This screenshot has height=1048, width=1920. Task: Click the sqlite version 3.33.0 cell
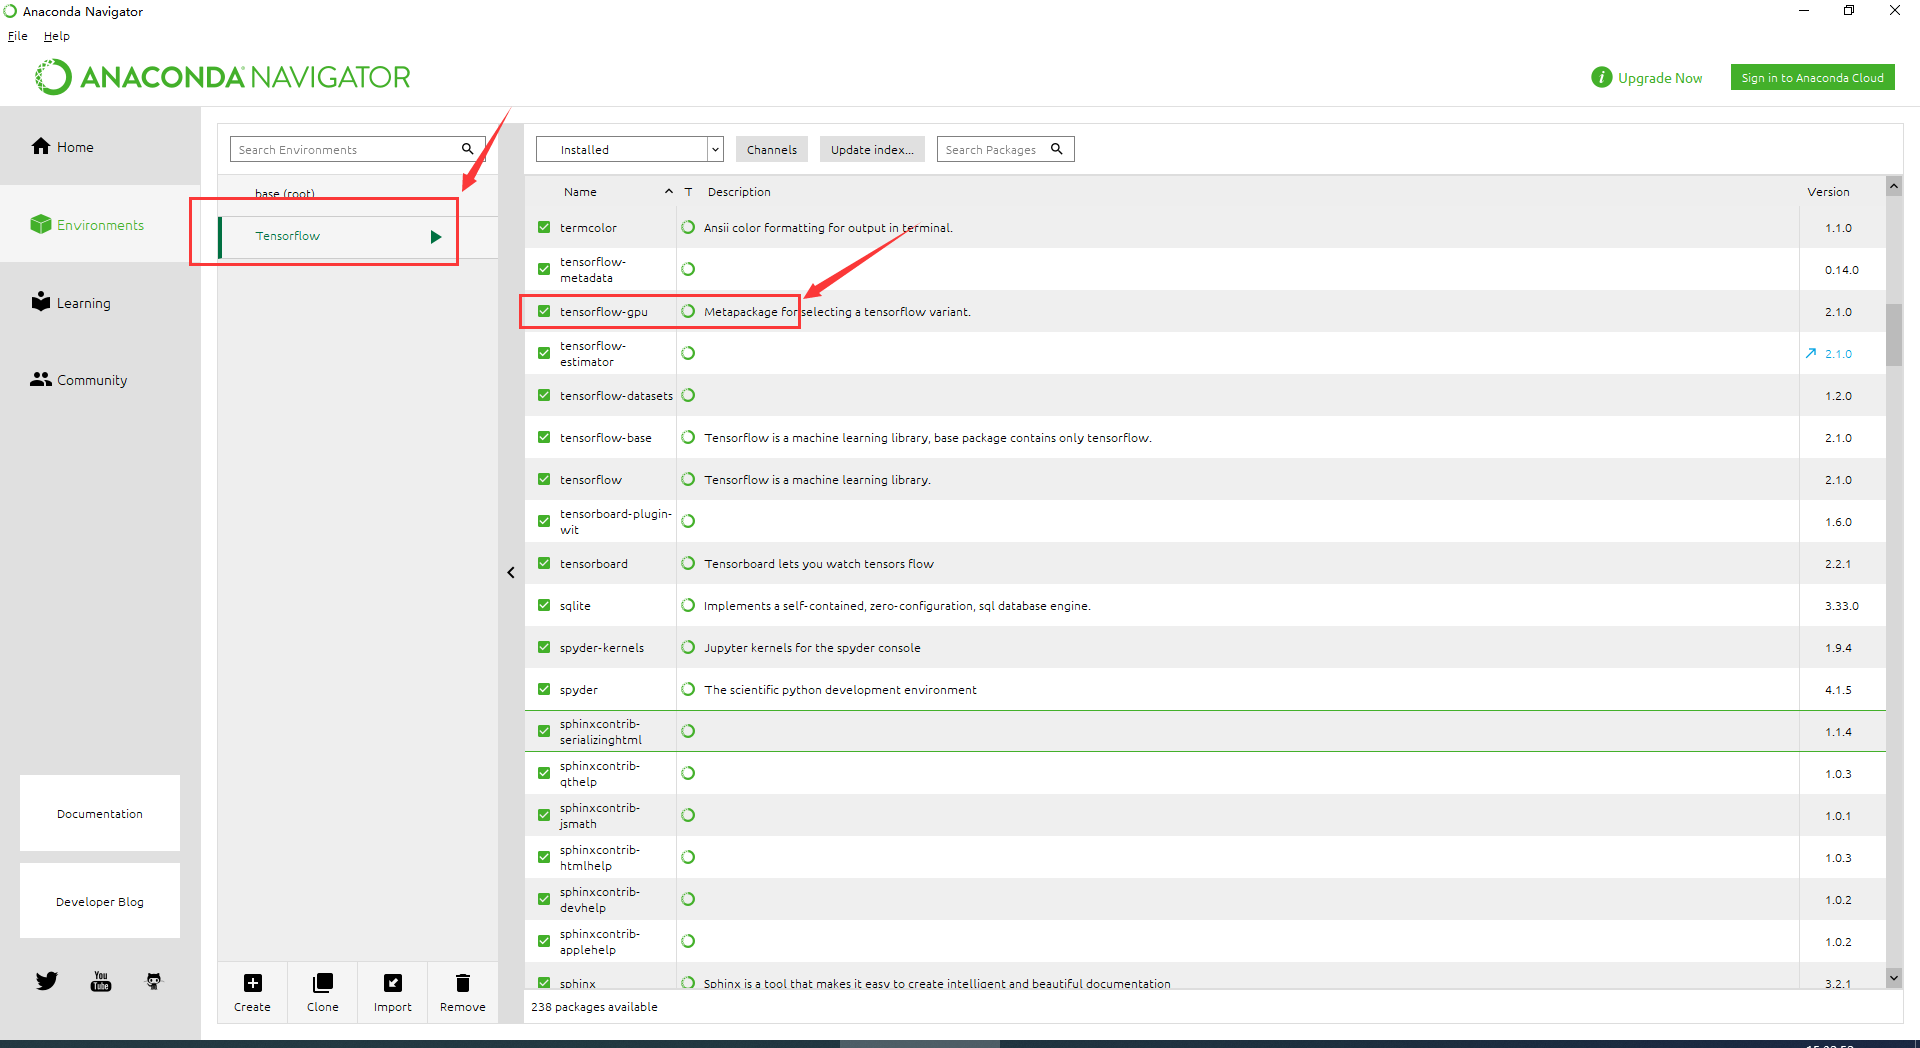tap(1841, 605)
